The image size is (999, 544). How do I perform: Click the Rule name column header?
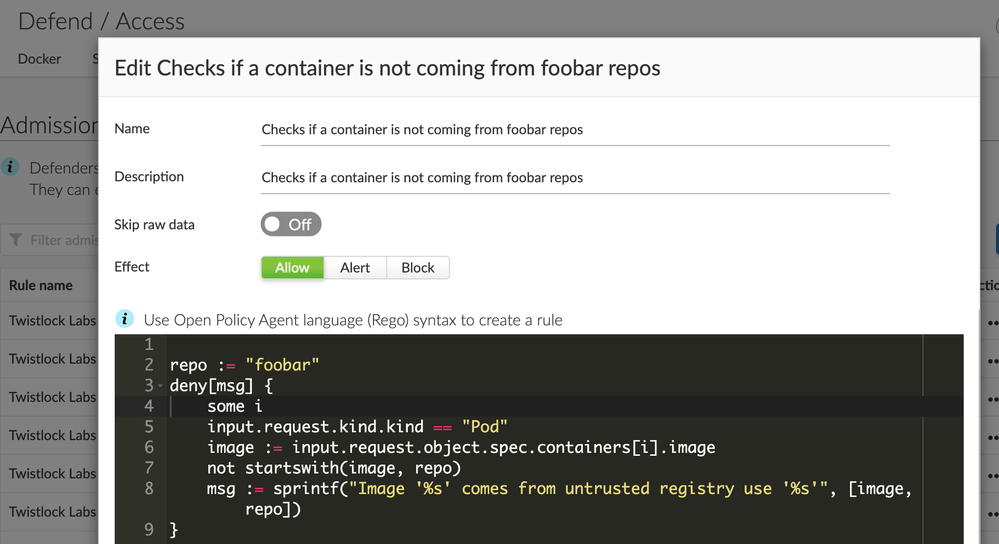point(41,285)
